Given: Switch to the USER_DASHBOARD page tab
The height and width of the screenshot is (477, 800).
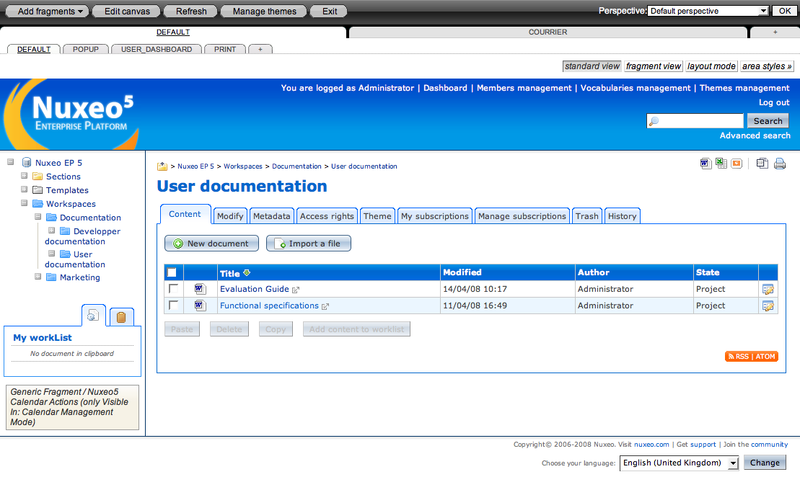Looking at the screenshot, I should pos(157,49).
